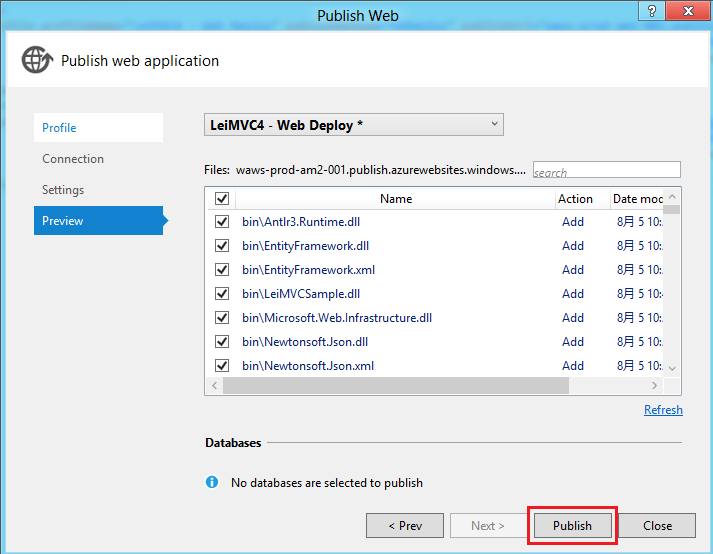Click inside the file search box
Viewport: 713px width, 554px height.
607,170
